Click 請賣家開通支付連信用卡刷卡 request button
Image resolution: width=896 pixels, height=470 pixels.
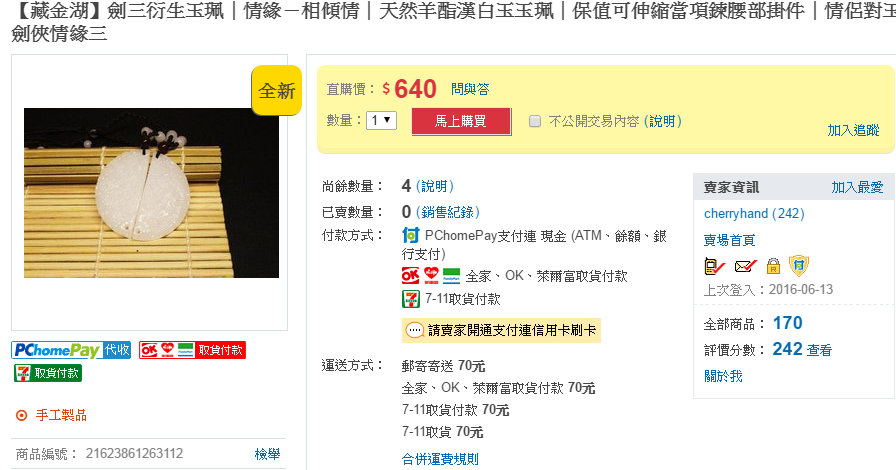click(x=501, y=330)
